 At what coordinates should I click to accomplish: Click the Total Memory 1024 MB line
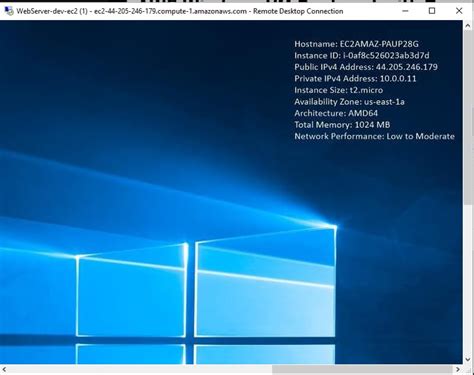342,125
